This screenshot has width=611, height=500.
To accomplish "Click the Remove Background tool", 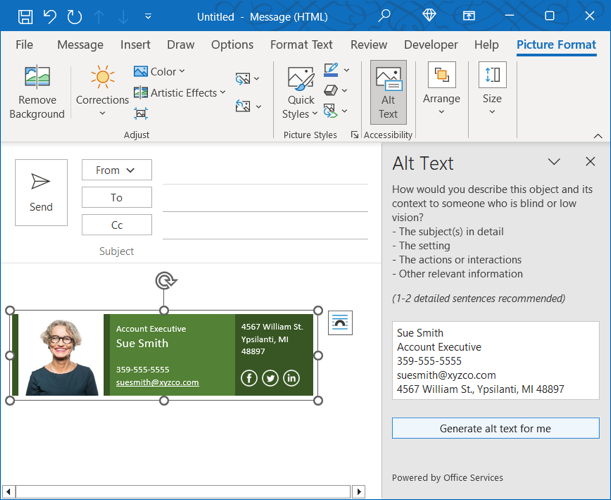I will pyautogui.click(x=37, y=92).
